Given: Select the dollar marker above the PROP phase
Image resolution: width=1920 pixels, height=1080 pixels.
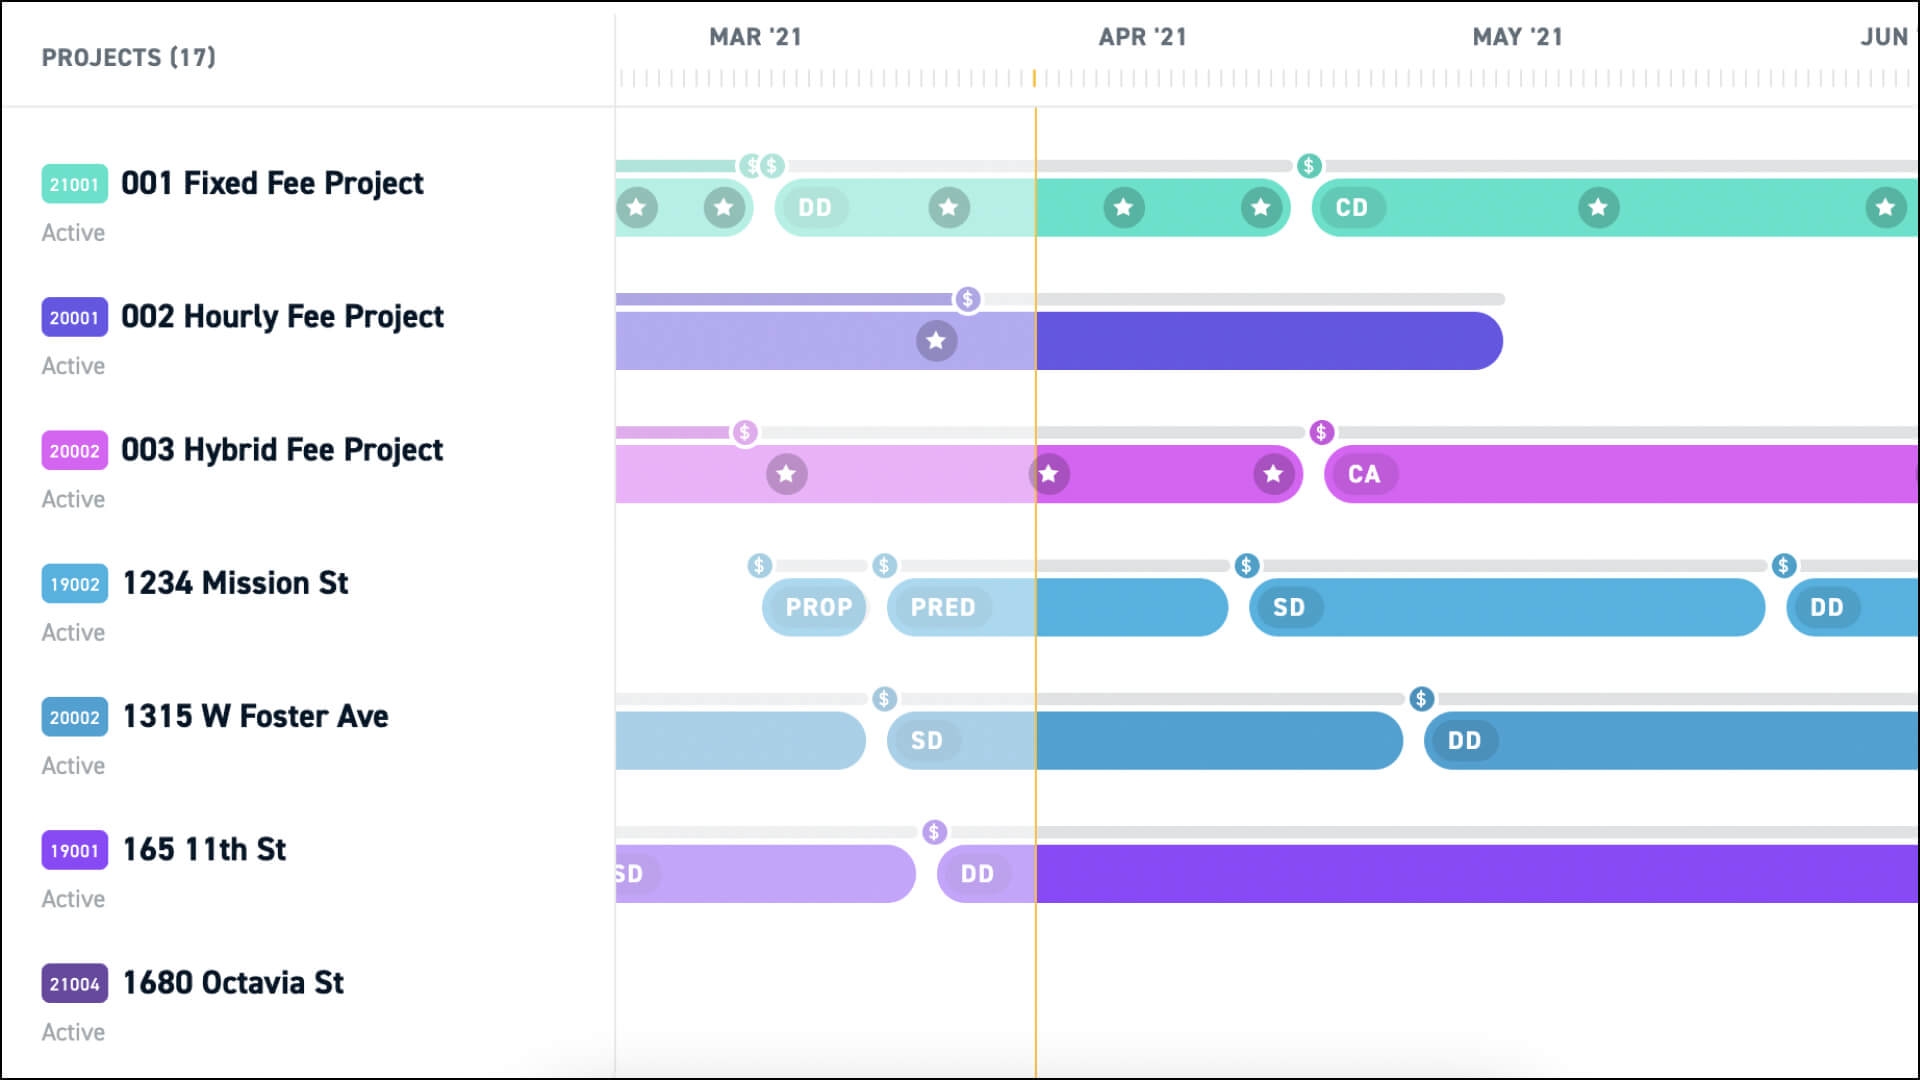Looking at the screenshot, I should click(x=759, y=566).
